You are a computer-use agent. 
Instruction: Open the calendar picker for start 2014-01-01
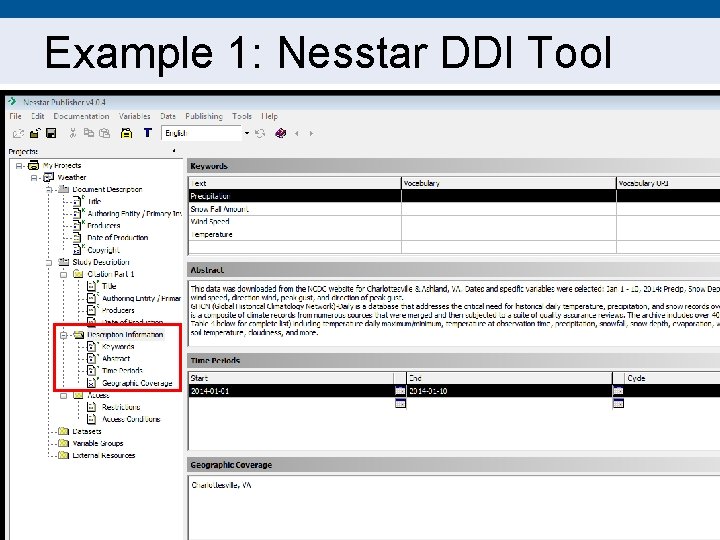point(400,391)
